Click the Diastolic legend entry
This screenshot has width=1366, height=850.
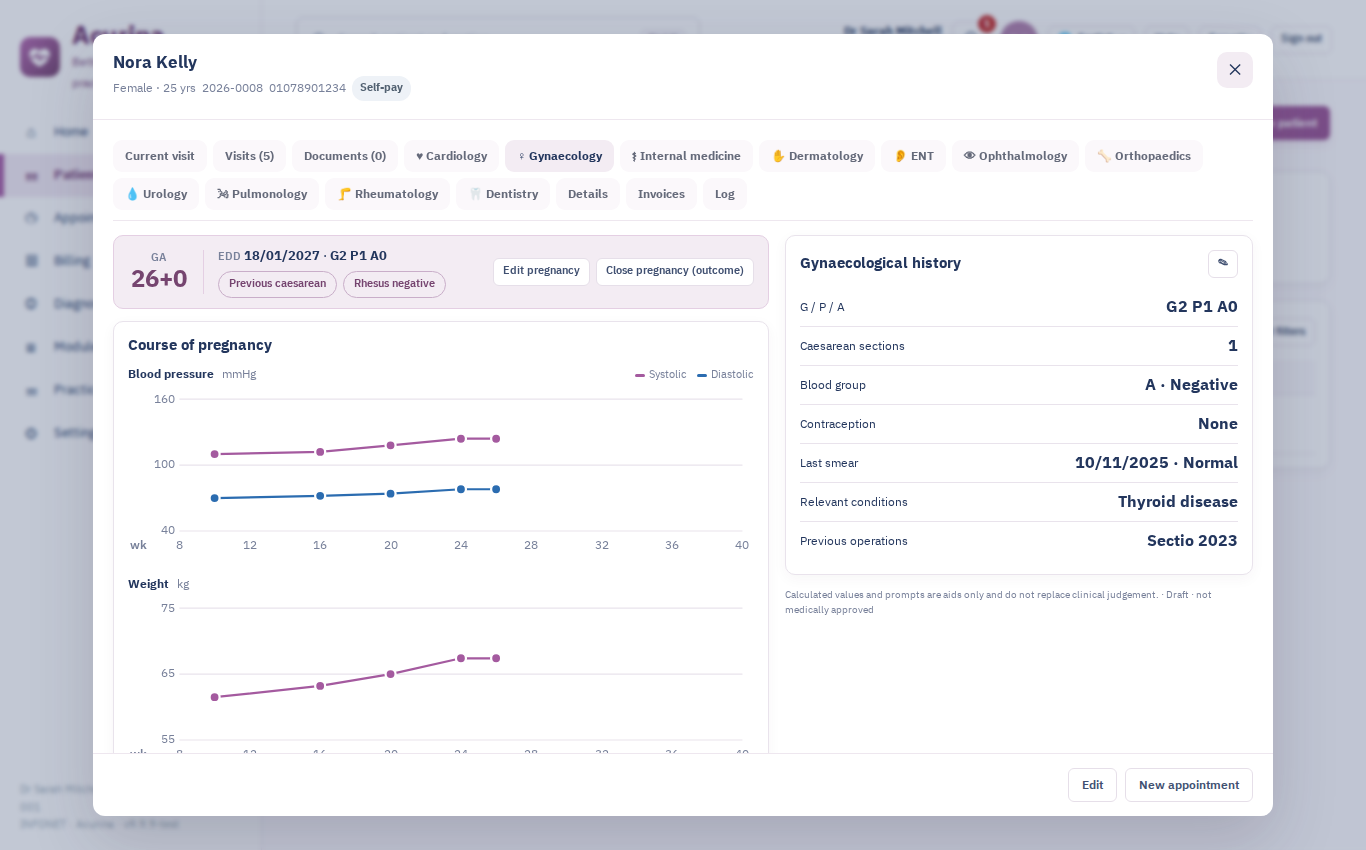click(725, 375)
